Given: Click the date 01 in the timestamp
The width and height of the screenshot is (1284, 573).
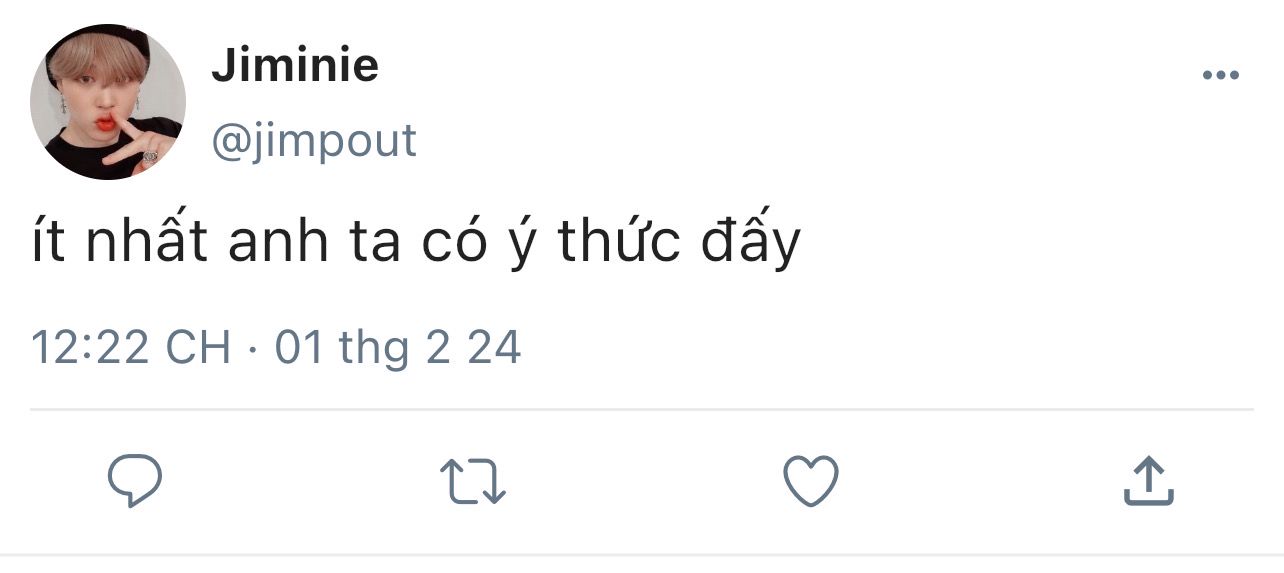Looking at the screenshot, I should click(300, 348).
